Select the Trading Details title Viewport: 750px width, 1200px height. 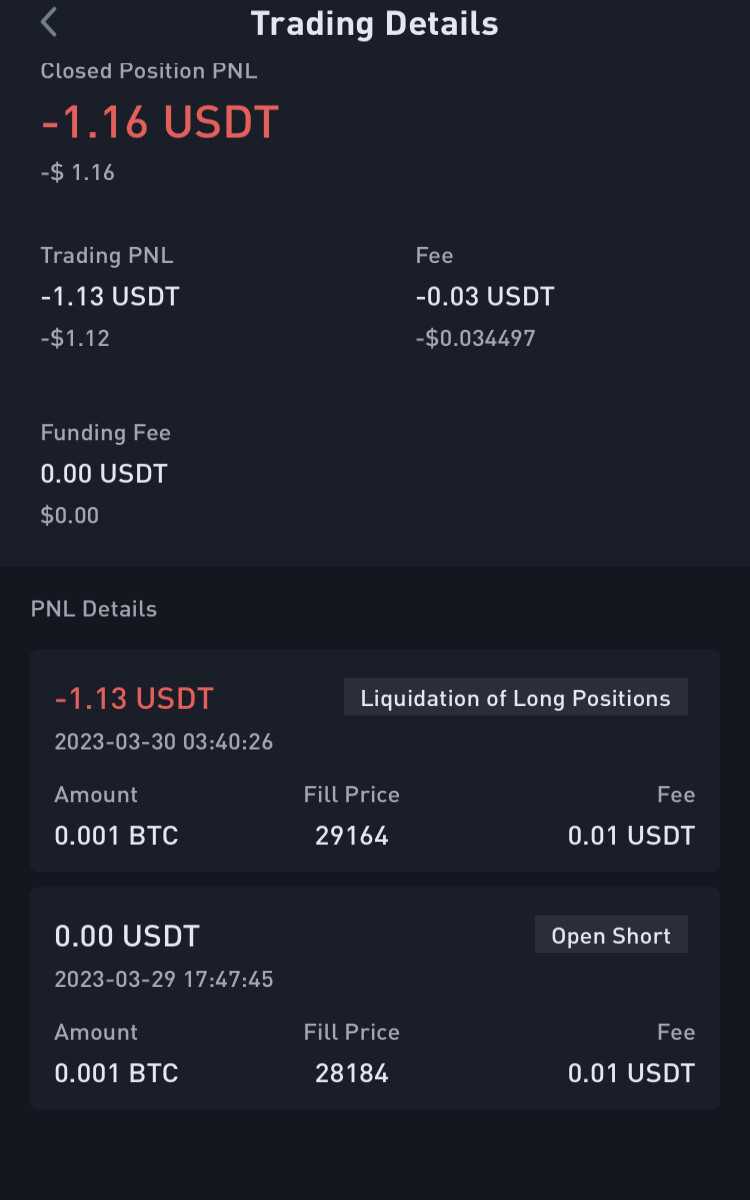tap(374, 23)
